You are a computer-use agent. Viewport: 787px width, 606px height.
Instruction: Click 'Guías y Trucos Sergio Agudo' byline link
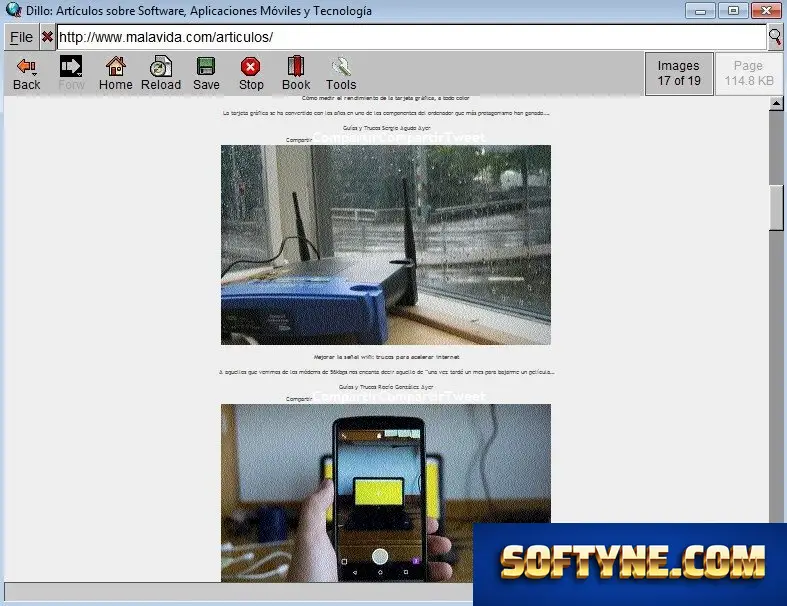point(386,128)
